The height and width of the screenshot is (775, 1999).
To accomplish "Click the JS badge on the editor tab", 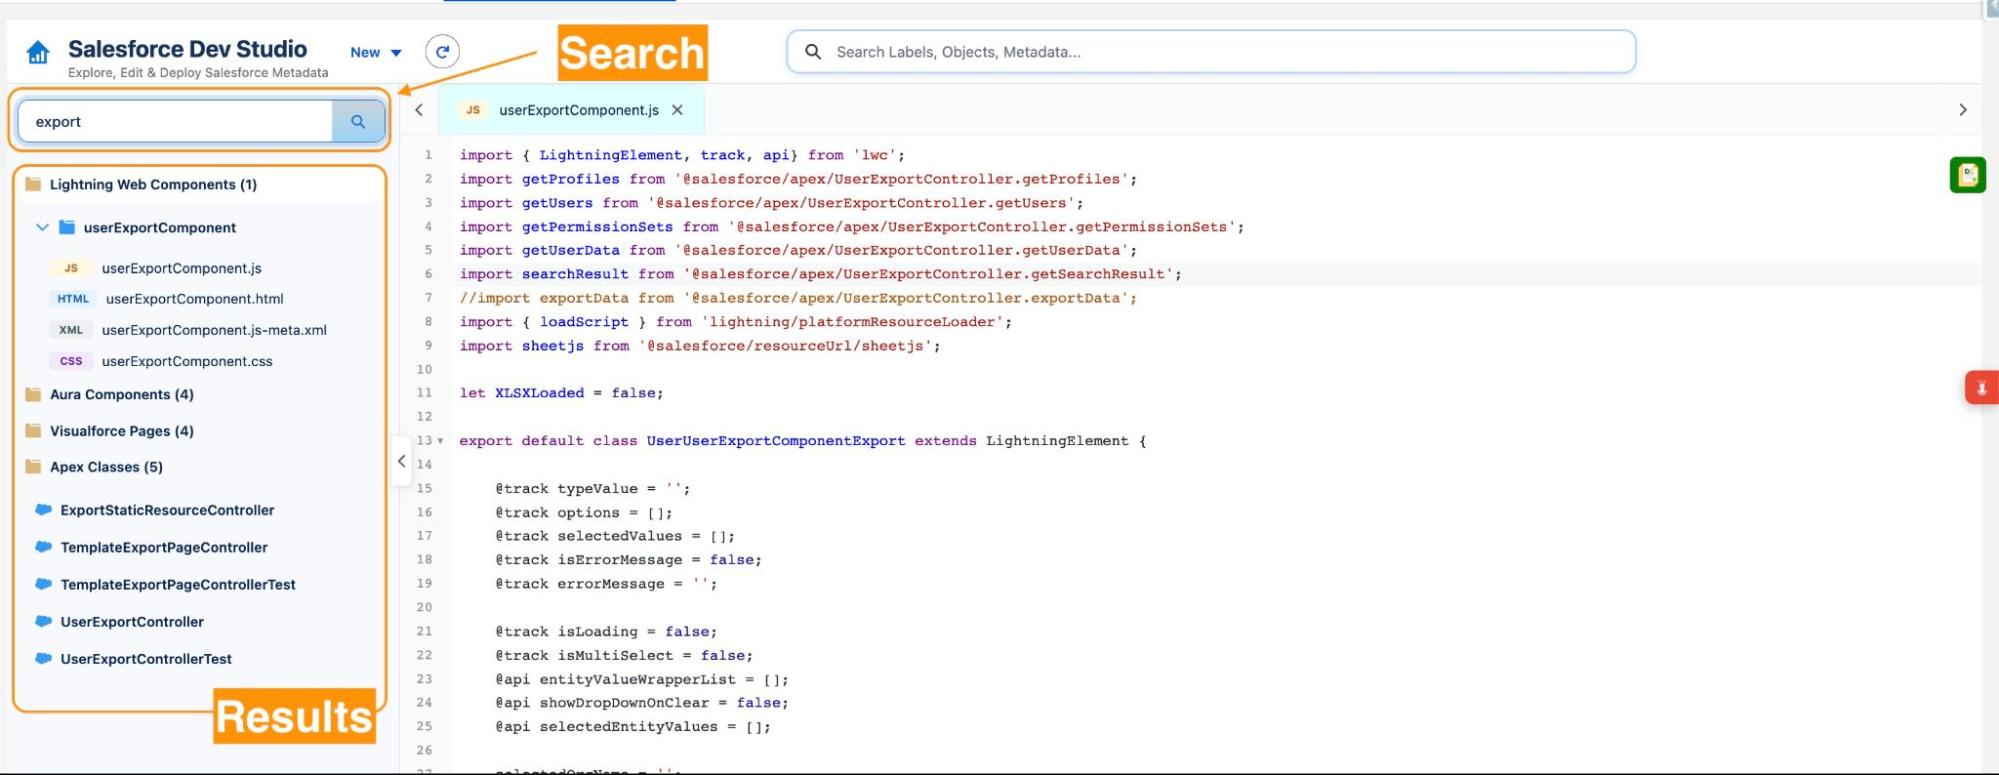I will pyautogui.click(x=473, y=110).
